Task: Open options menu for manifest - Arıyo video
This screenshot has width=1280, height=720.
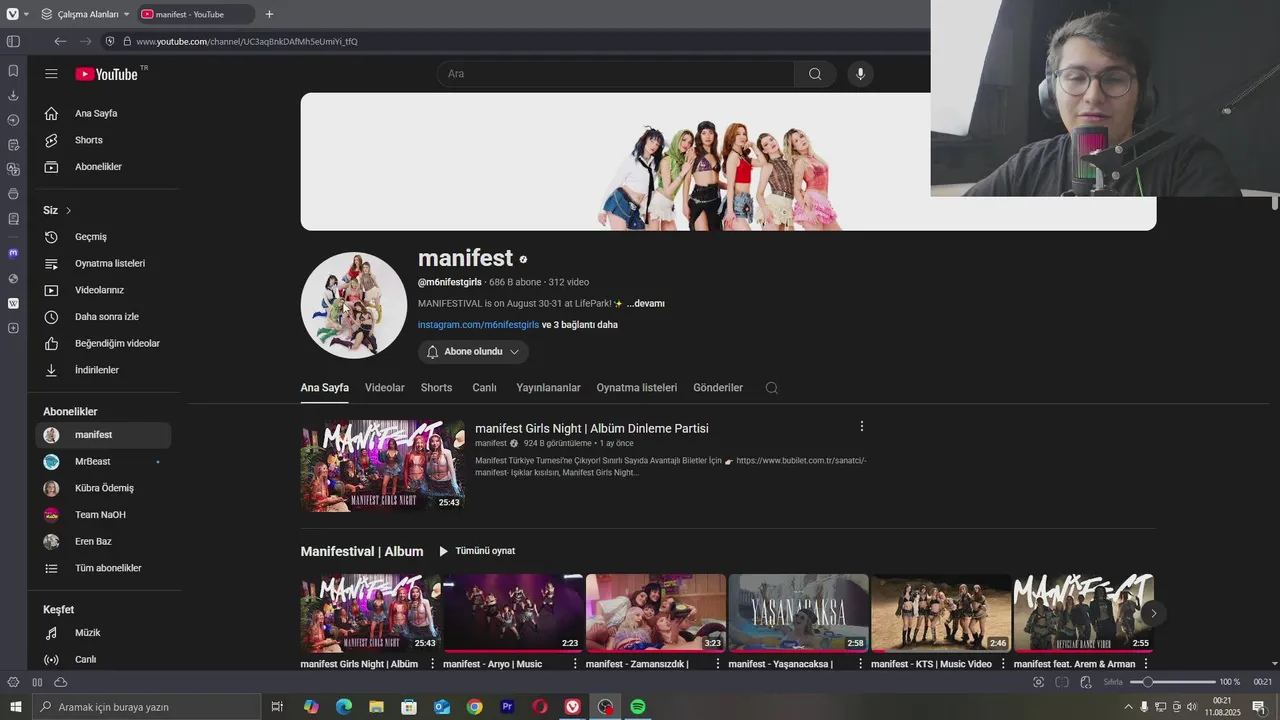Action: (x=575, y=664)
